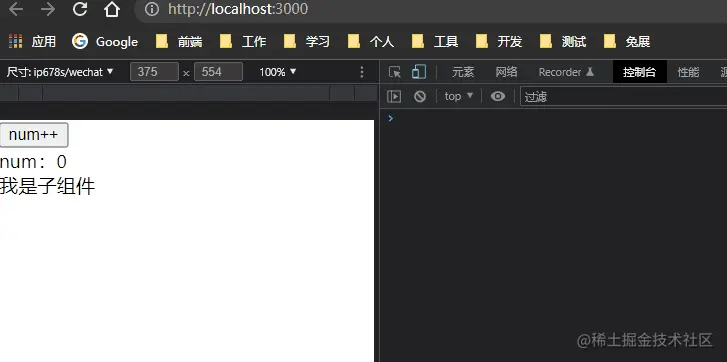Viewport: 727px width, 362px height.
Task: Switch to the Recorder tab
Action: point(566,72)
